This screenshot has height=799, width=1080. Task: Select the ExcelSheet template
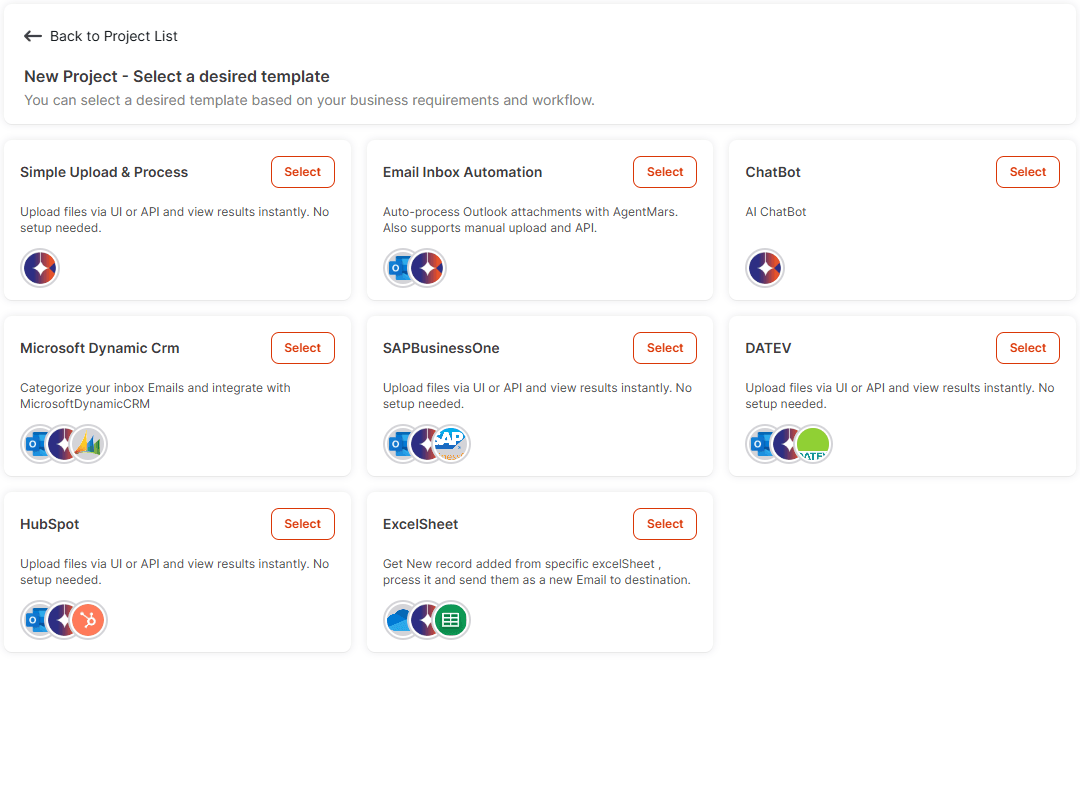[x=665, y=524]
